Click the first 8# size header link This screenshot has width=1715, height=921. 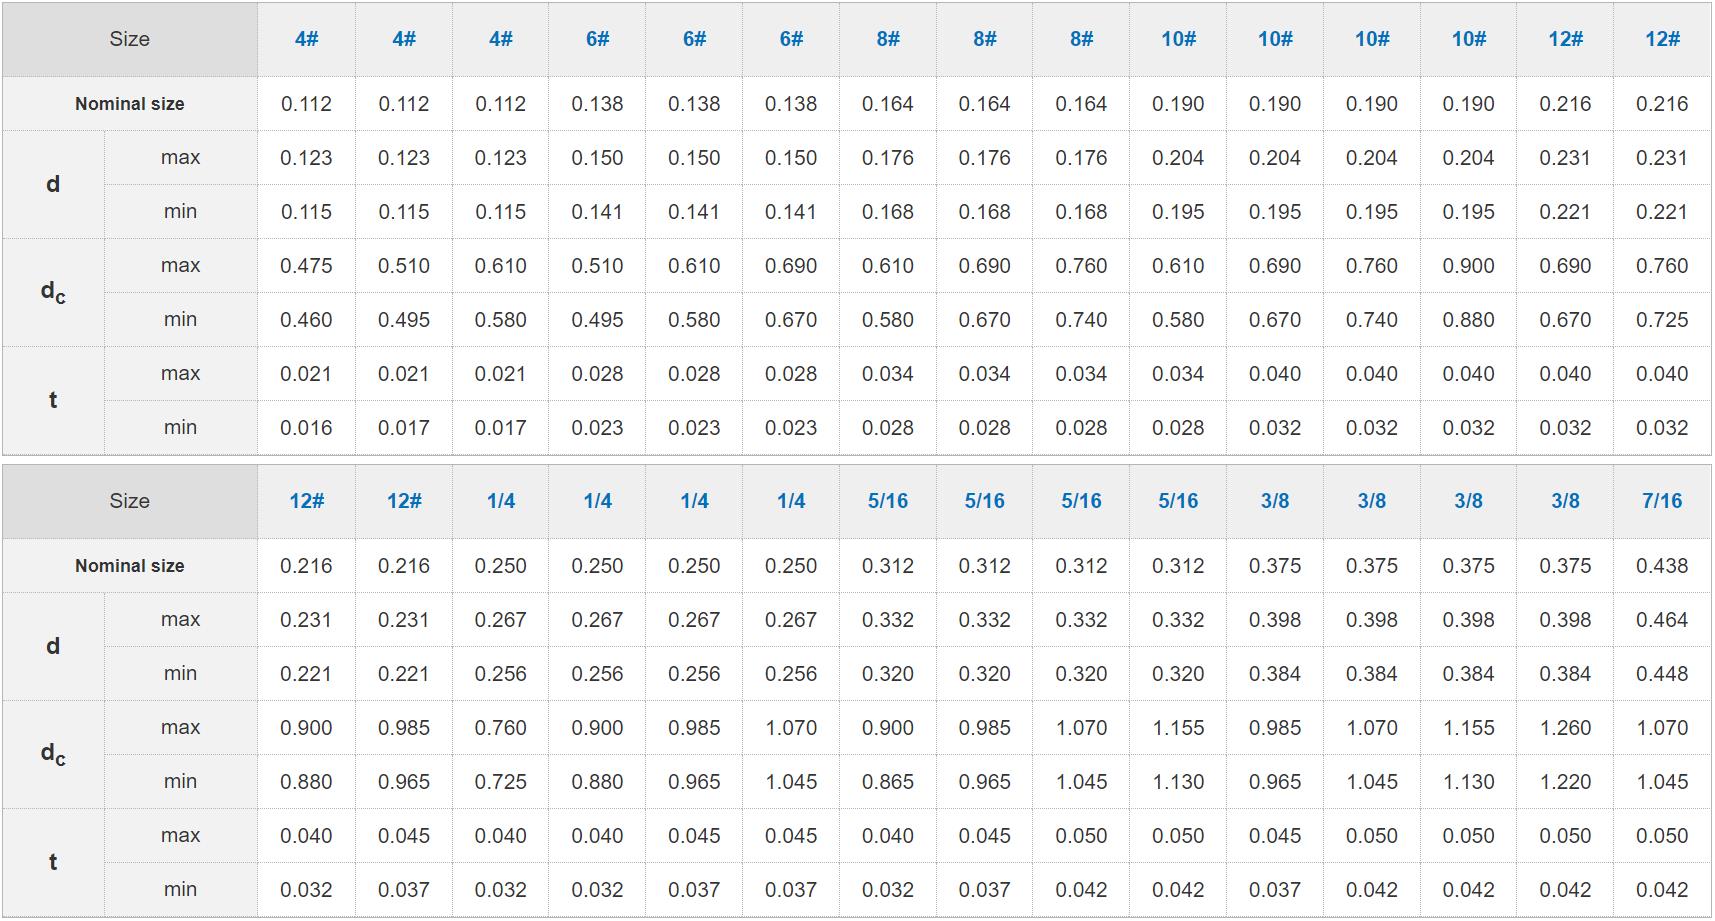point(887,39)
